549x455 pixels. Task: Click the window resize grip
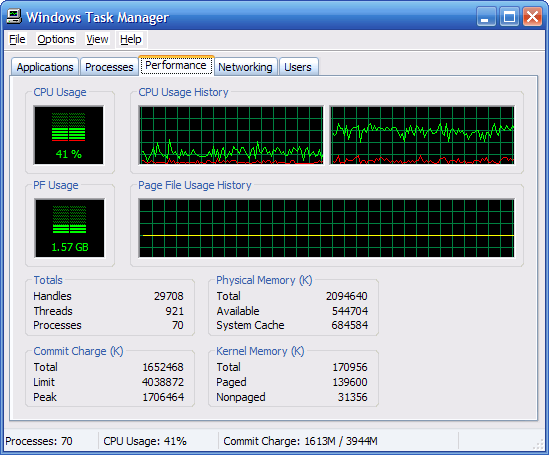[x=538, y=444]
